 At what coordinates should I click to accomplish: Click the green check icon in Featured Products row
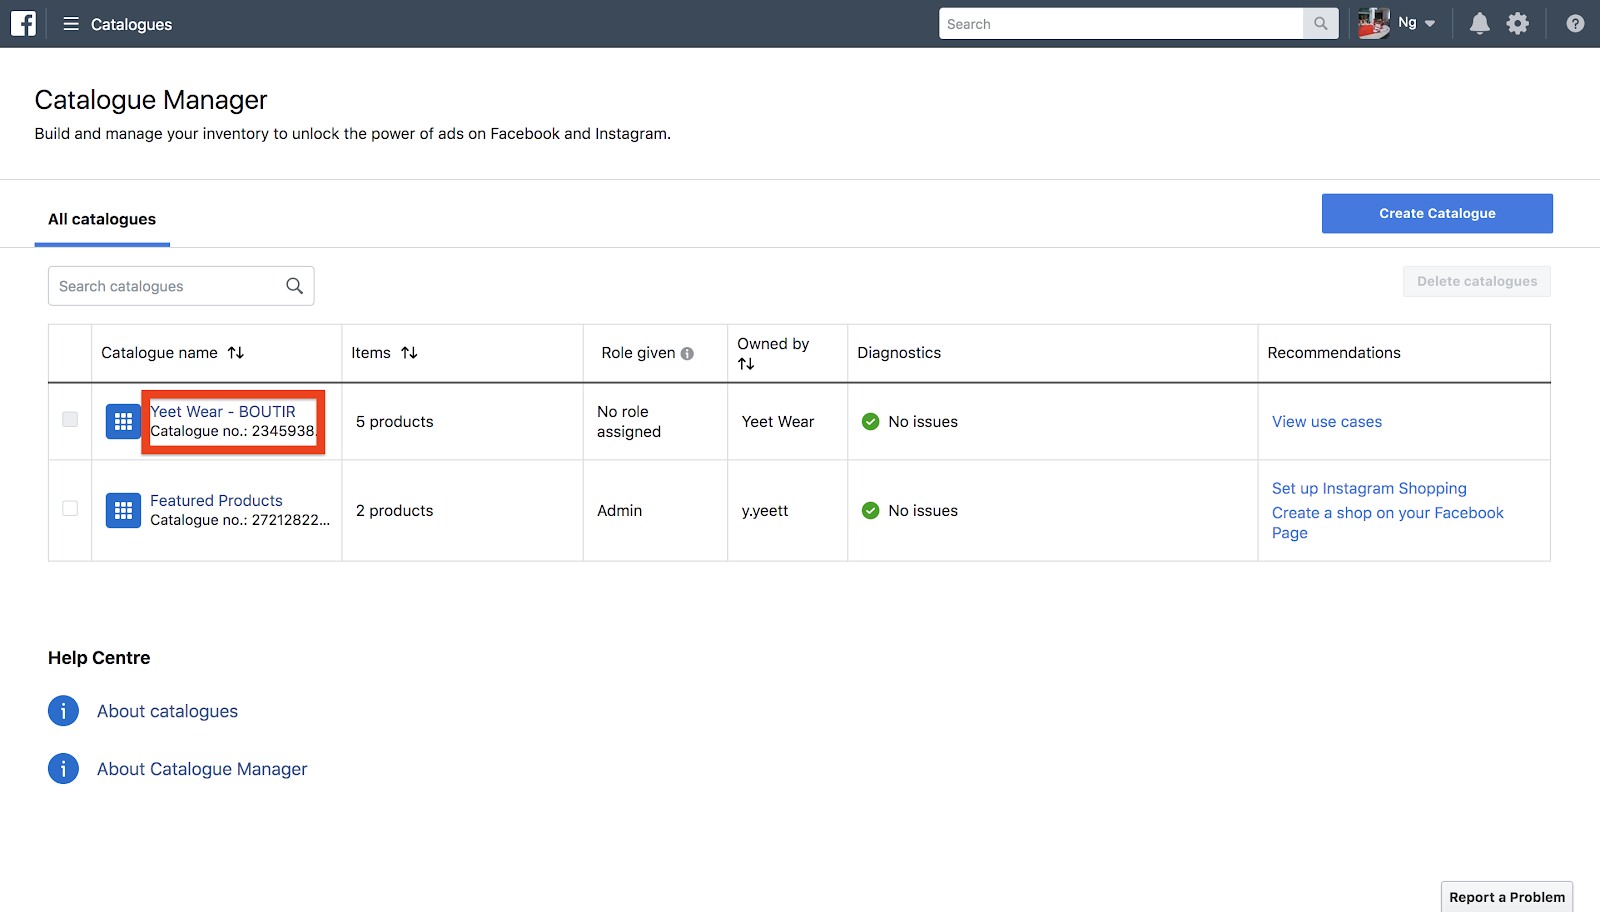coord(871,511)
